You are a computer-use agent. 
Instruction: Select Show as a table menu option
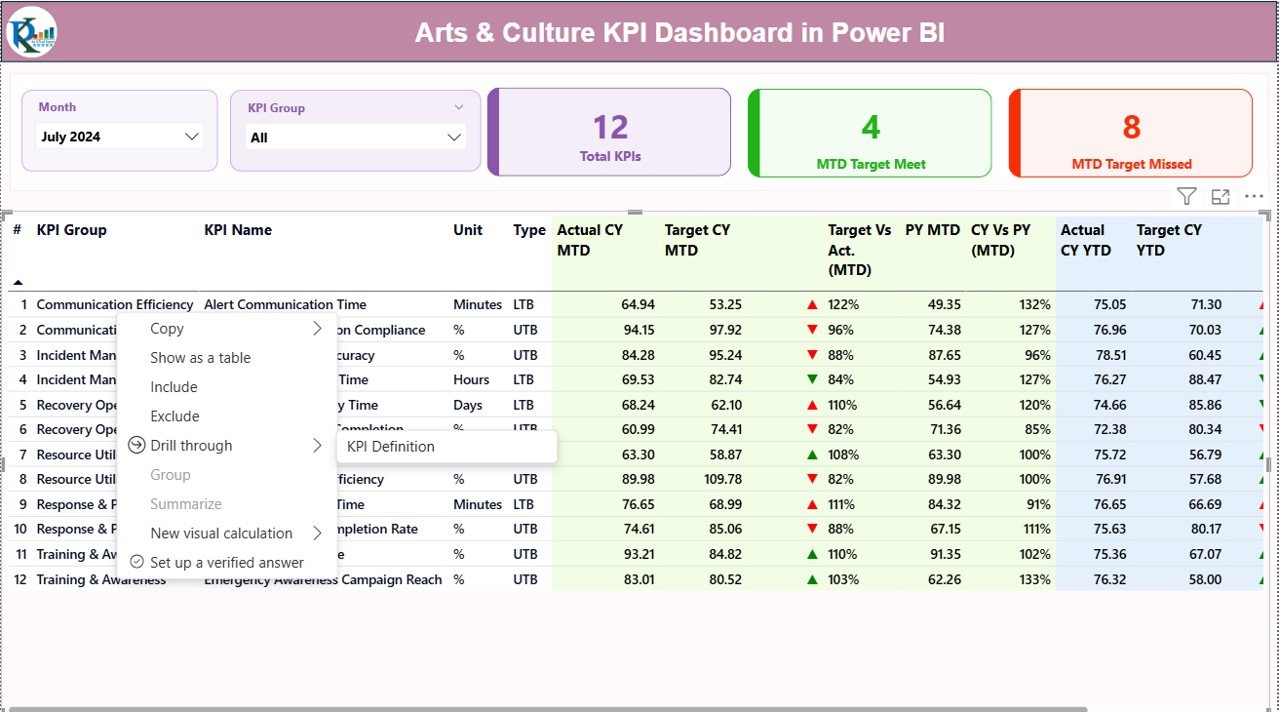coord(200,358)
